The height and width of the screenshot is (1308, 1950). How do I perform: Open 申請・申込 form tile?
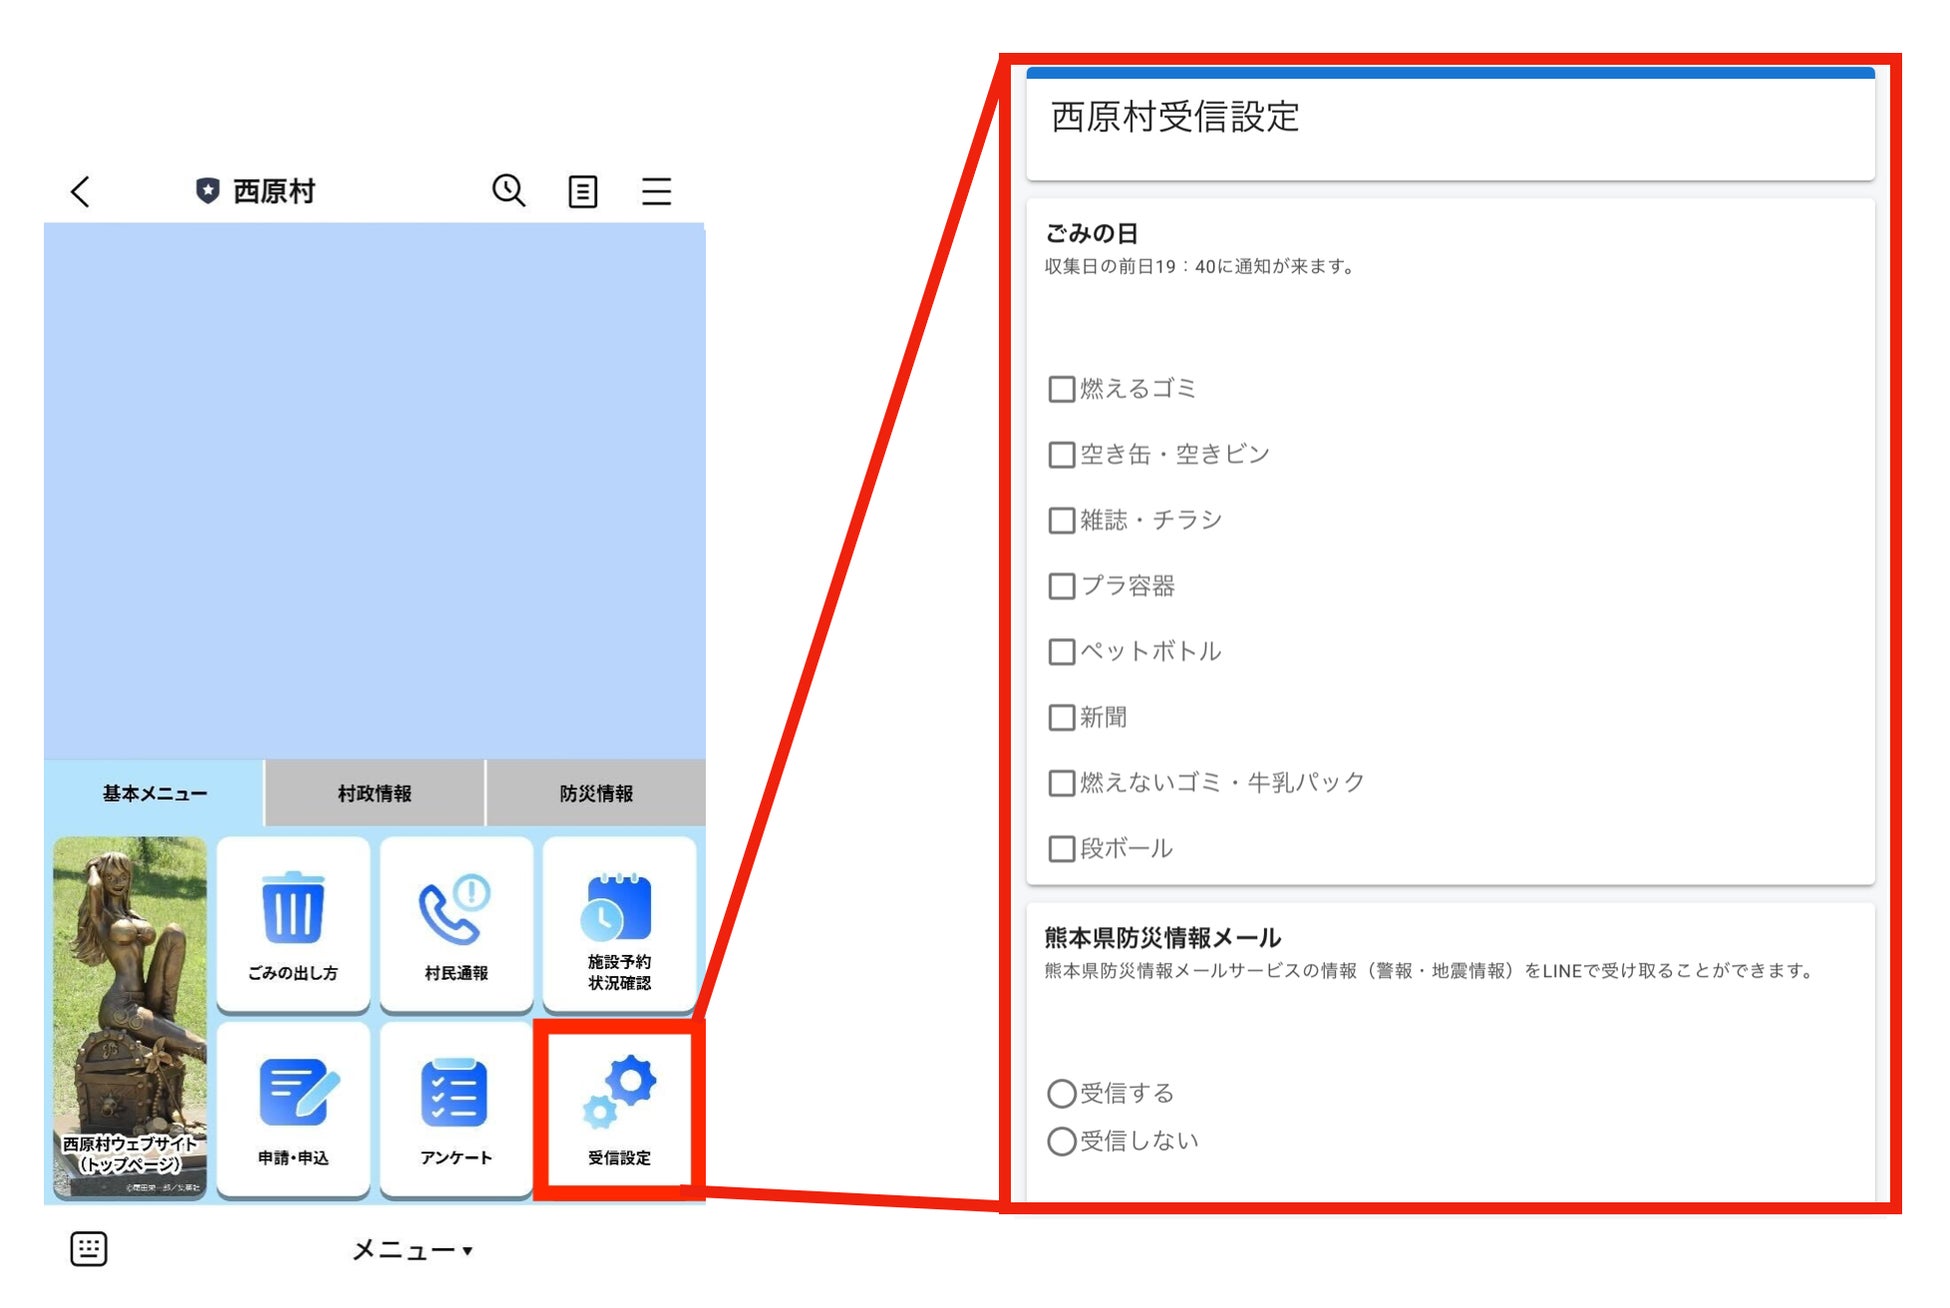pyautogui.click(x=293, y=1108)
